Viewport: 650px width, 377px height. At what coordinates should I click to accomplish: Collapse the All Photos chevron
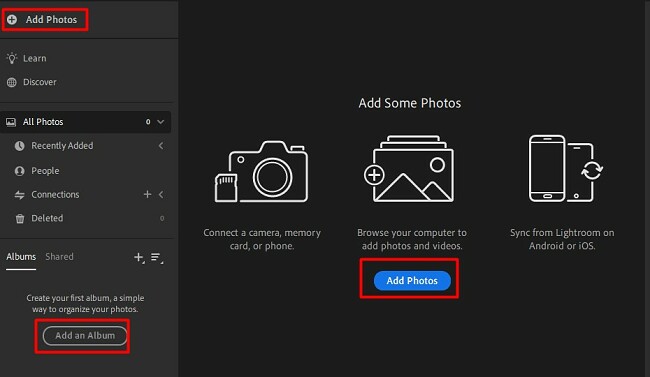tap(161, 122)
